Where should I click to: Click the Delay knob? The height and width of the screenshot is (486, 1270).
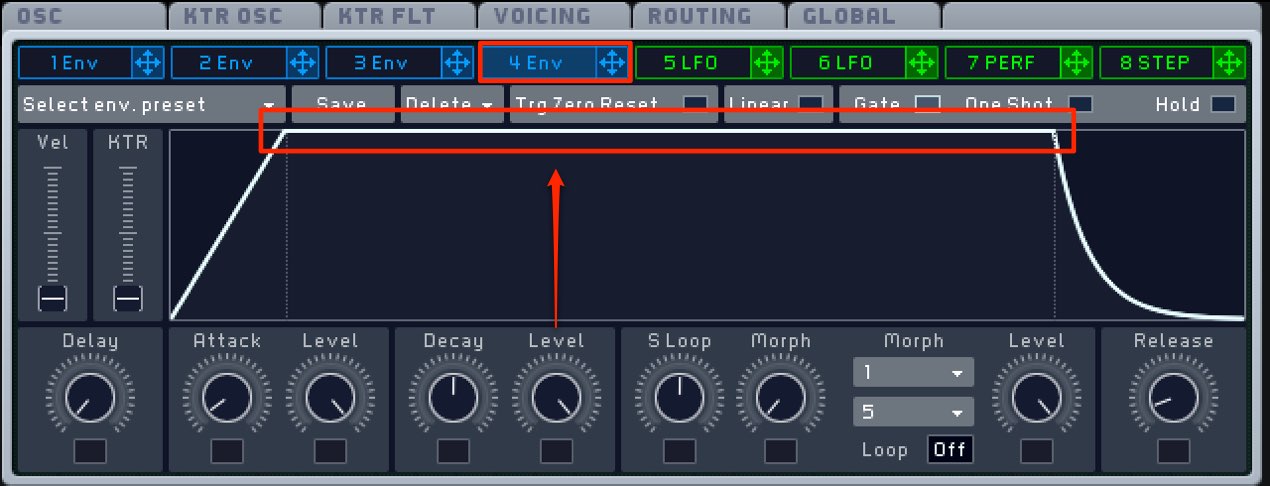pyautogui.click(x=89, y=400)
